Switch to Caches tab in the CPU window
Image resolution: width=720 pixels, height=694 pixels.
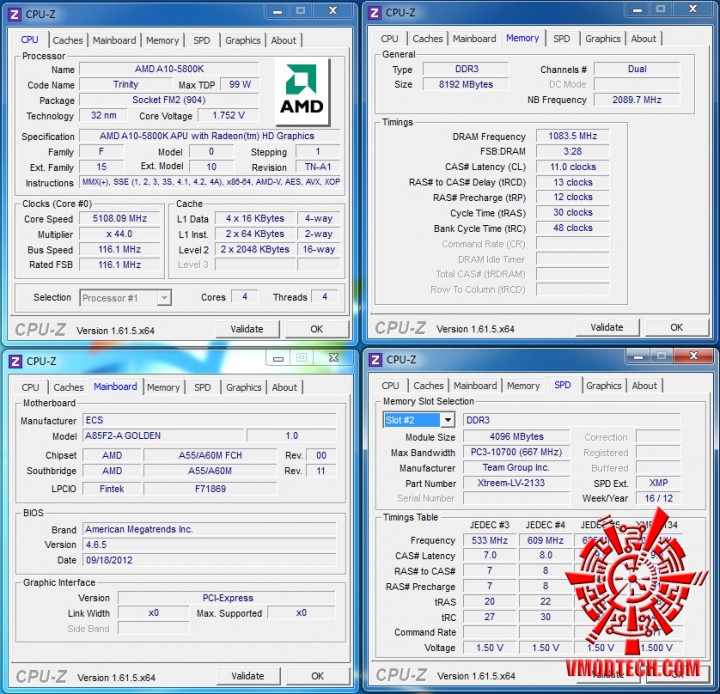[68, 40]
